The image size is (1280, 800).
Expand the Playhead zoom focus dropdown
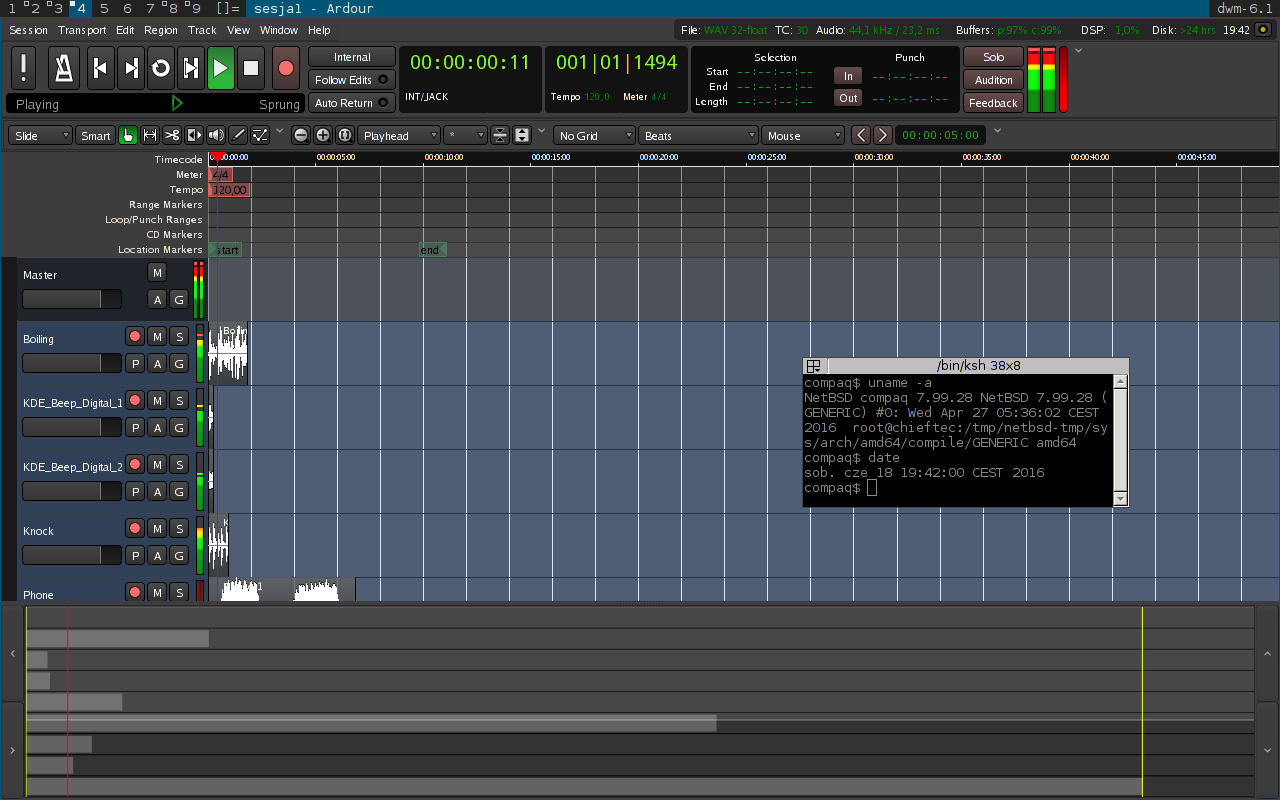[x=399, y=136]
